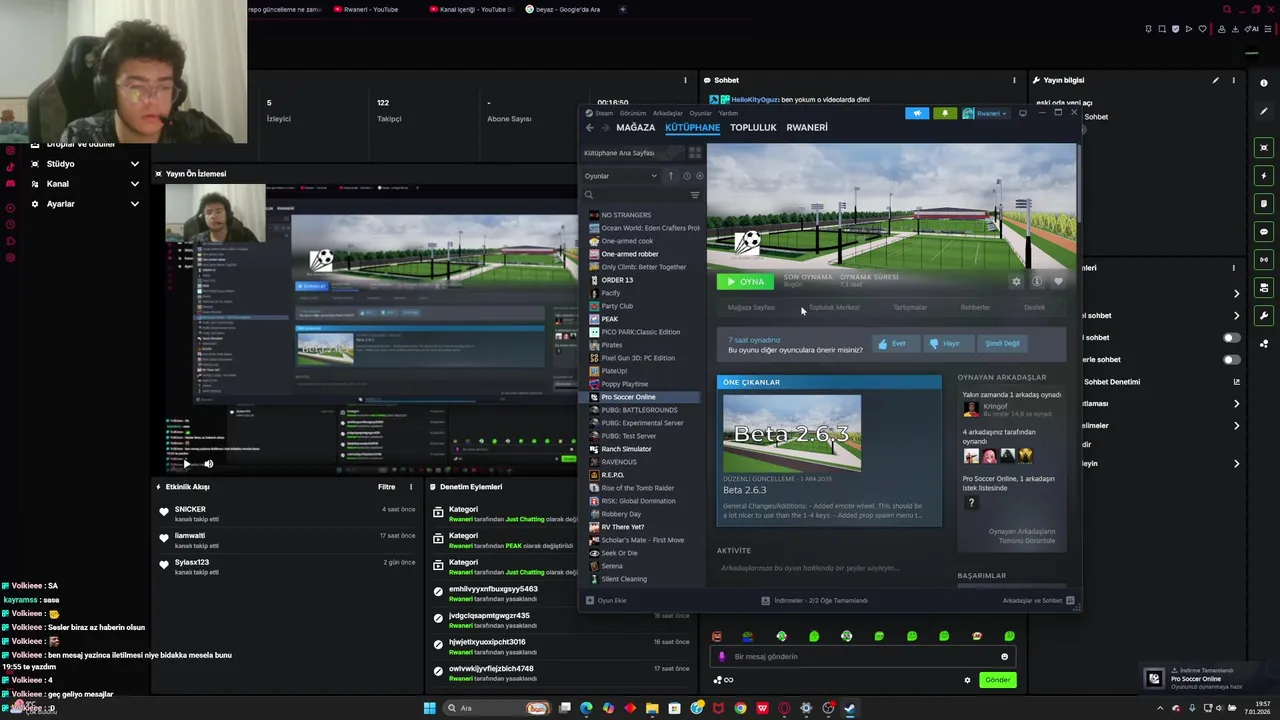The image size is (1280, 720).
Task: Open RWANERİ profile tab in Steam
Action: 807,128
